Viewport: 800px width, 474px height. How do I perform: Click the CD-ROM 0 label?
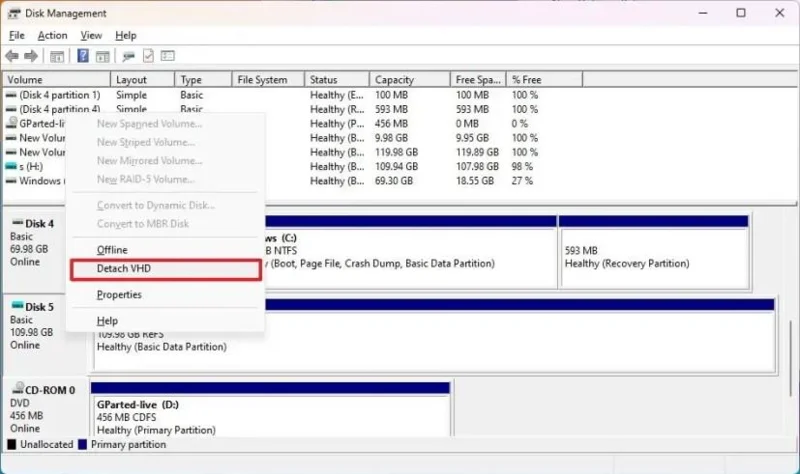[x=50, y=390]
